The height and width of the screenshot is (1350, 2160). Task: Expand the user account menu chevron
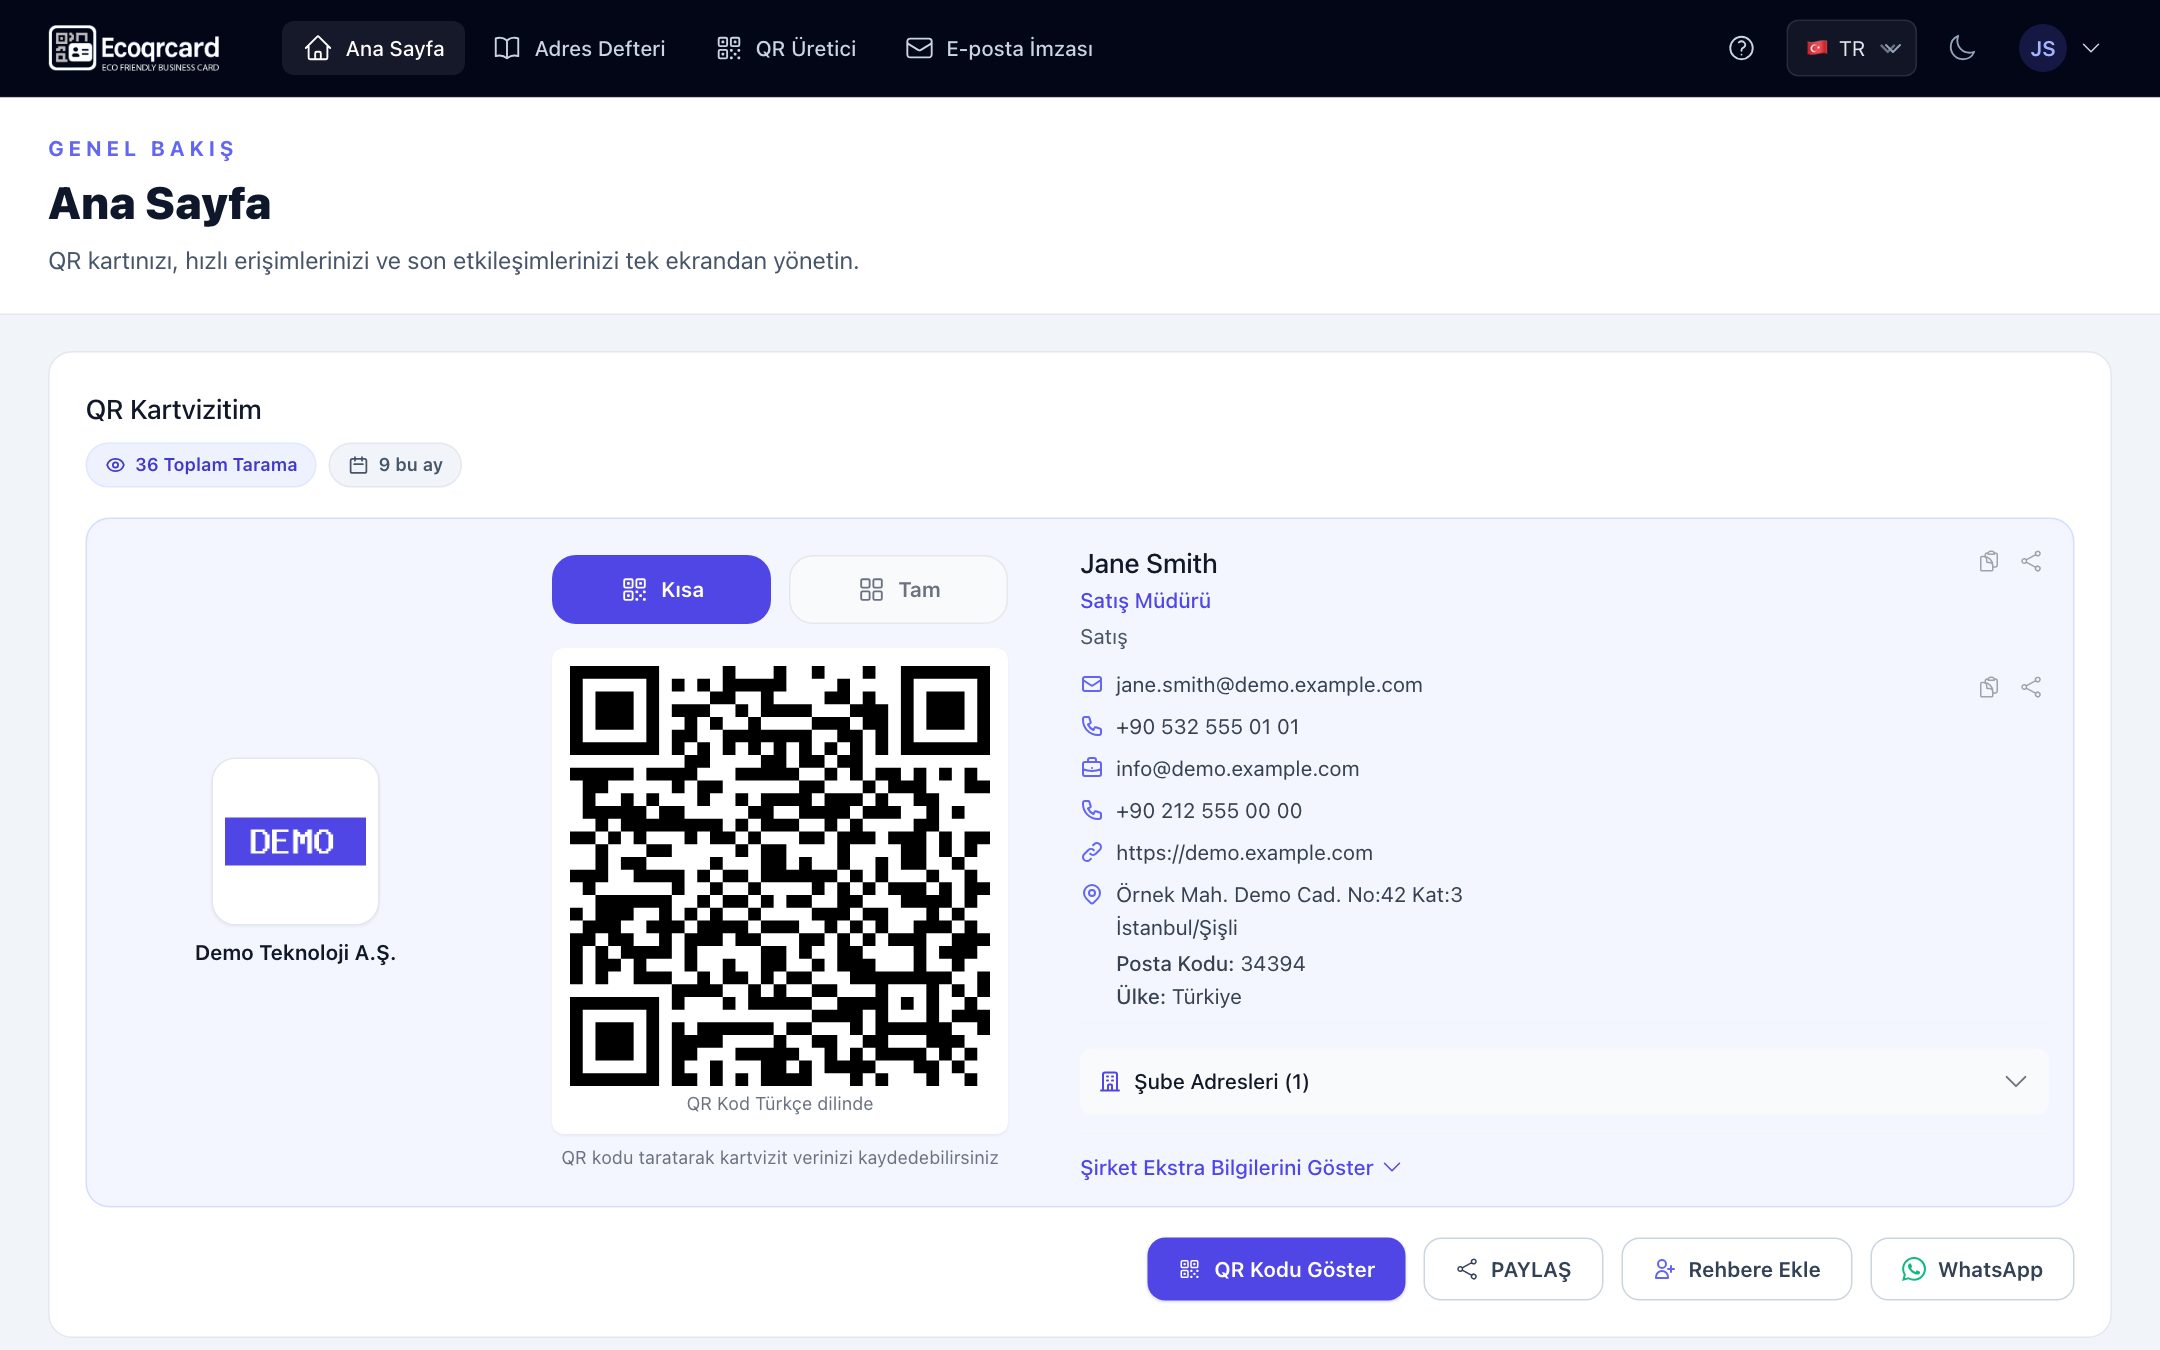(2091, 48)
